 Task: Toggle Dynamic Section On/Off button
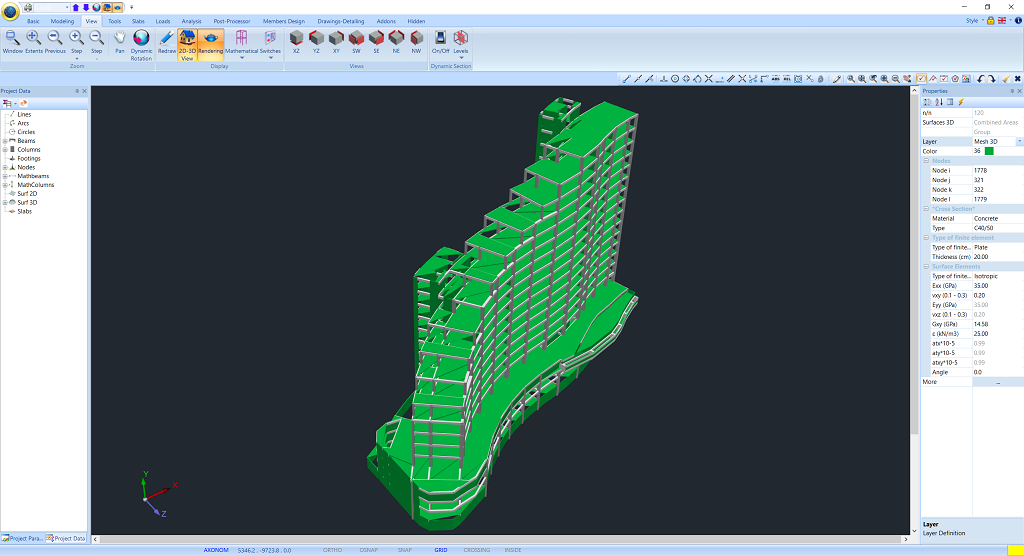(x=440, y=41)
